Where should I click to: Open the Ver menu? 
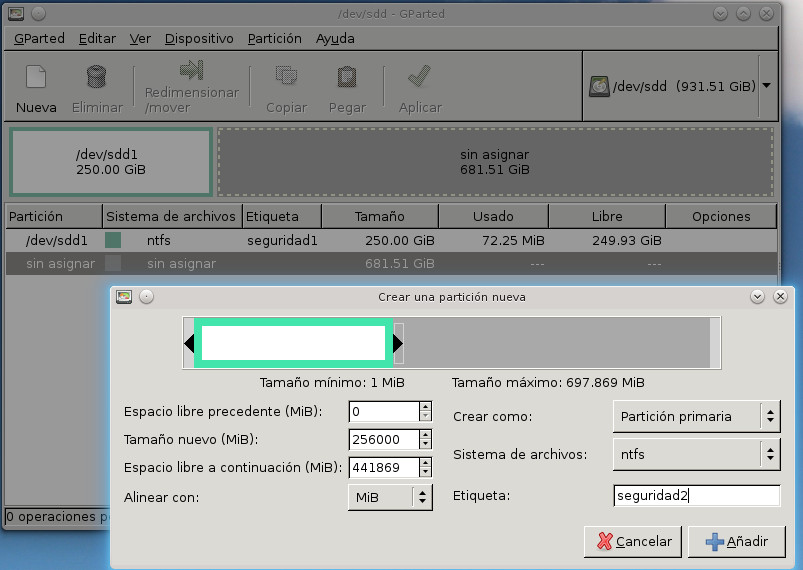click(x=140, y=38)
